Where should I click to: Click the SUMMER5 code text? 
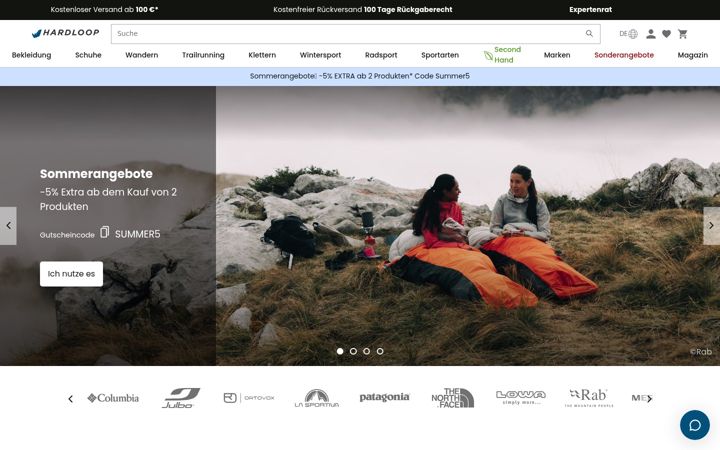tap(137, 234)
